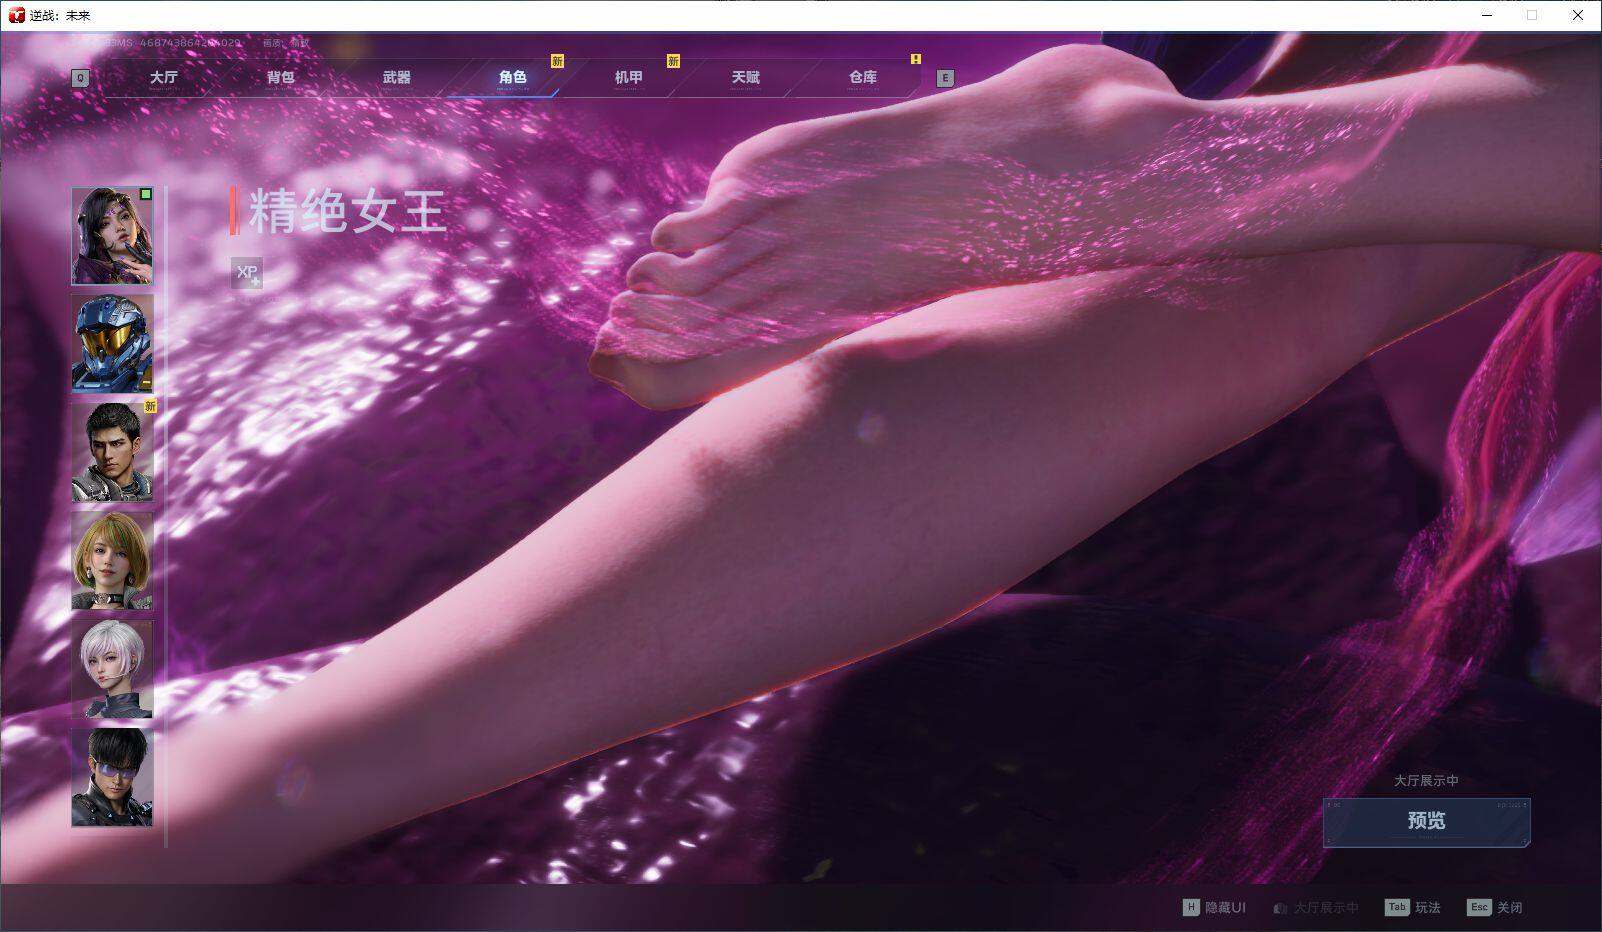
Task: Switch to the 背包 tab
Action: pyautogui.click(x=280, y=77)
